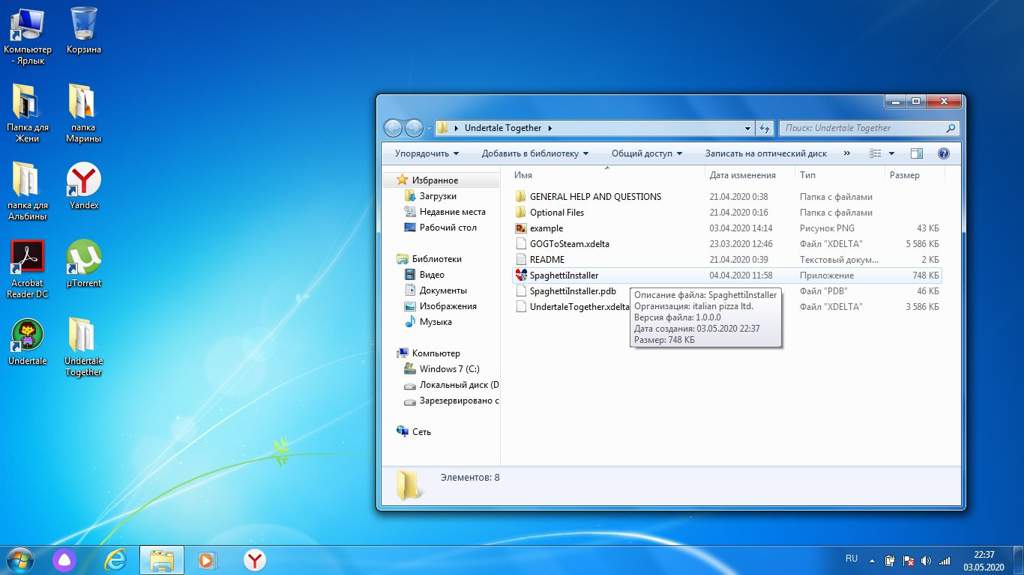Show more toolbar commands chevron
This screenshot has height=575, width=1024.
[847, 154]
